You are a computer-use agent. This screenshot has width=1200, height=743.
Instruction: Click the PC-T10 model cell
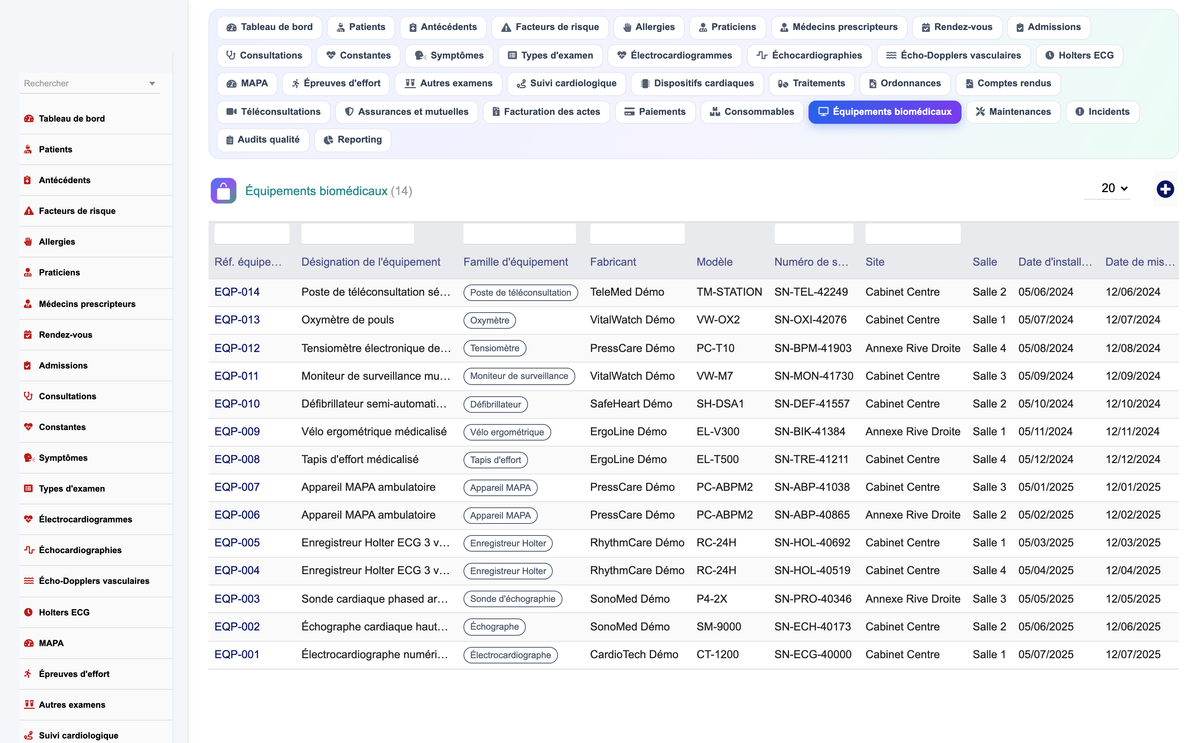click(716, 348)
